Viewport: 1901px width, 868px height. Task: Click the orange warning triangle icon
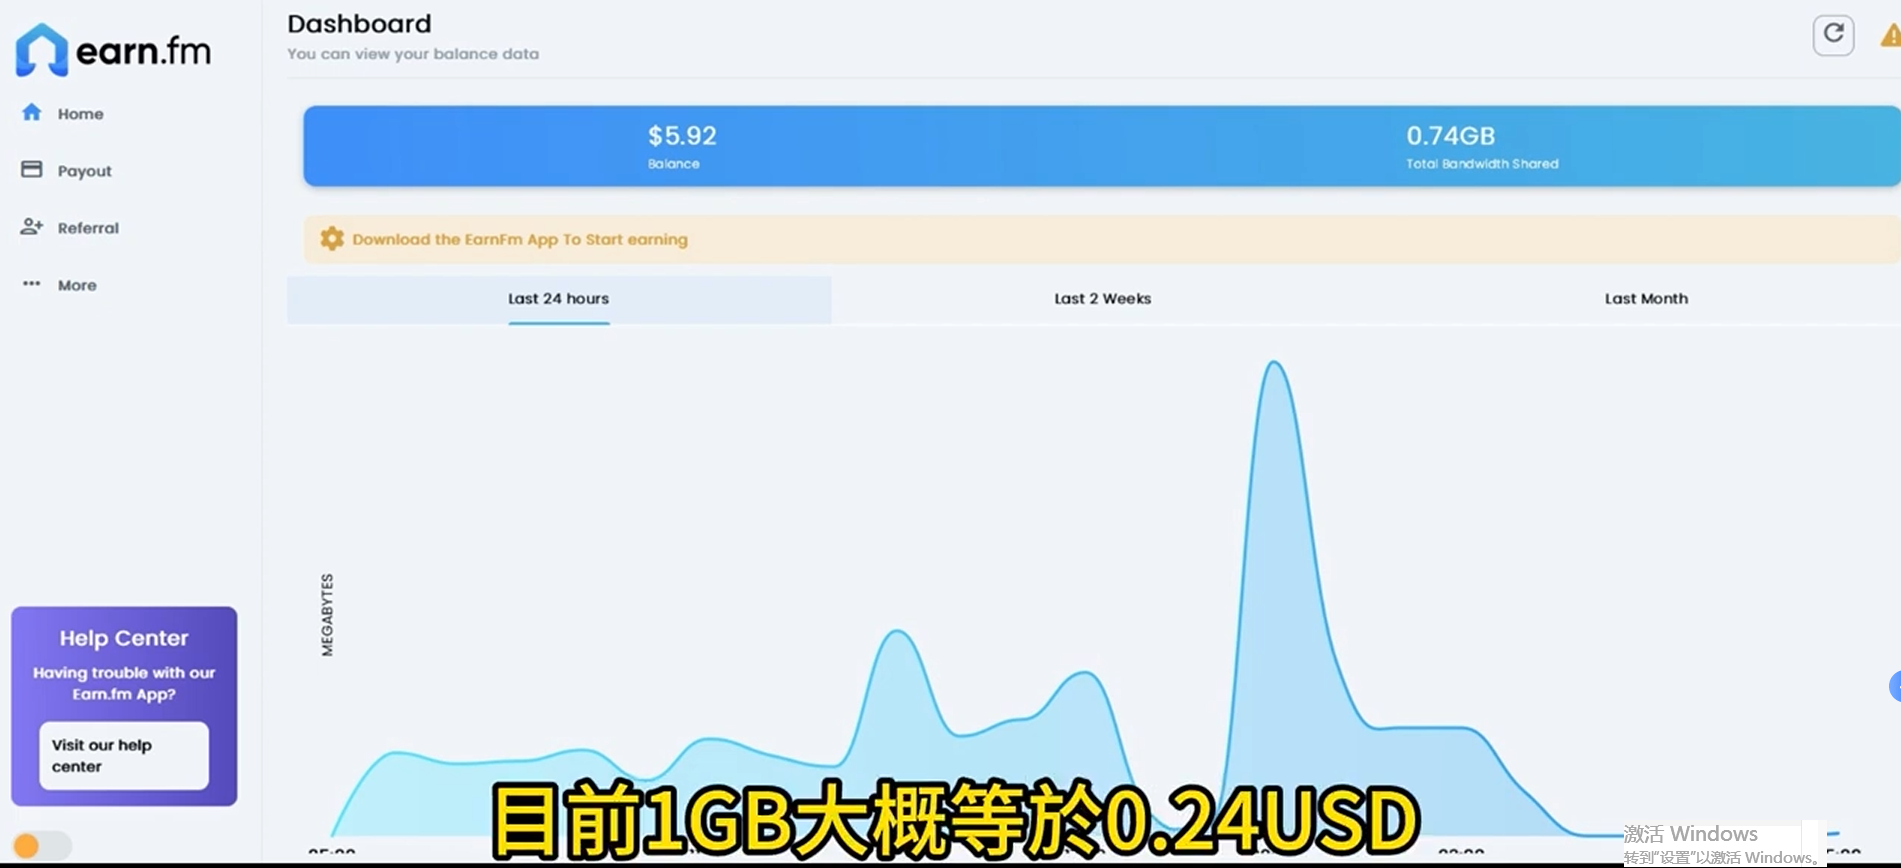(1891, 36)
